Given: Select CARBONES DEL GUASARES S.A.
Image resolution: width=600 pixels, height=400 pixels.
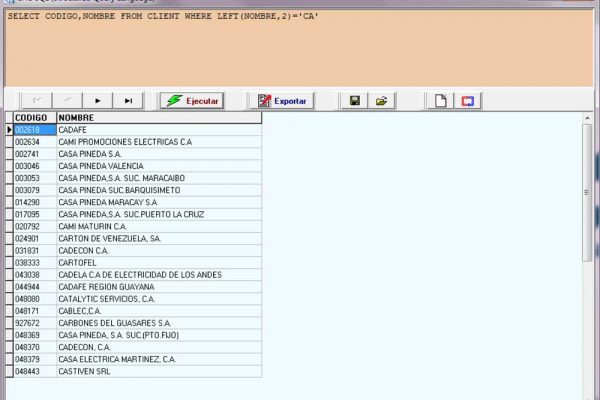Looking at the screenshot, I should [x=159, y=323].
